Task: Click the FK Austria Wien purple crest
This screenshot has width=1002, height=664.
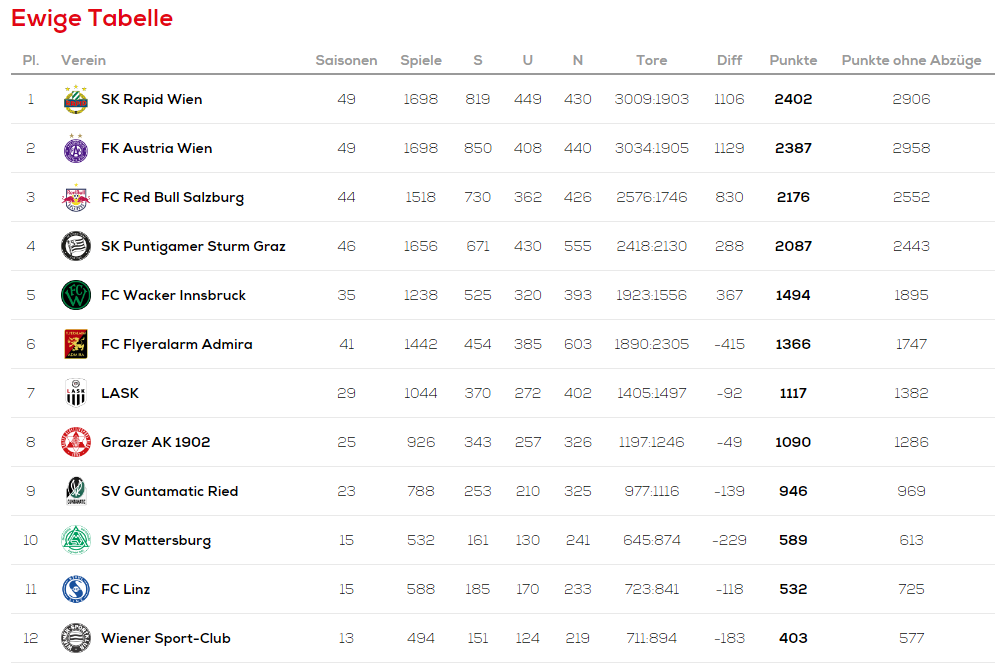Action: (75, 148)
